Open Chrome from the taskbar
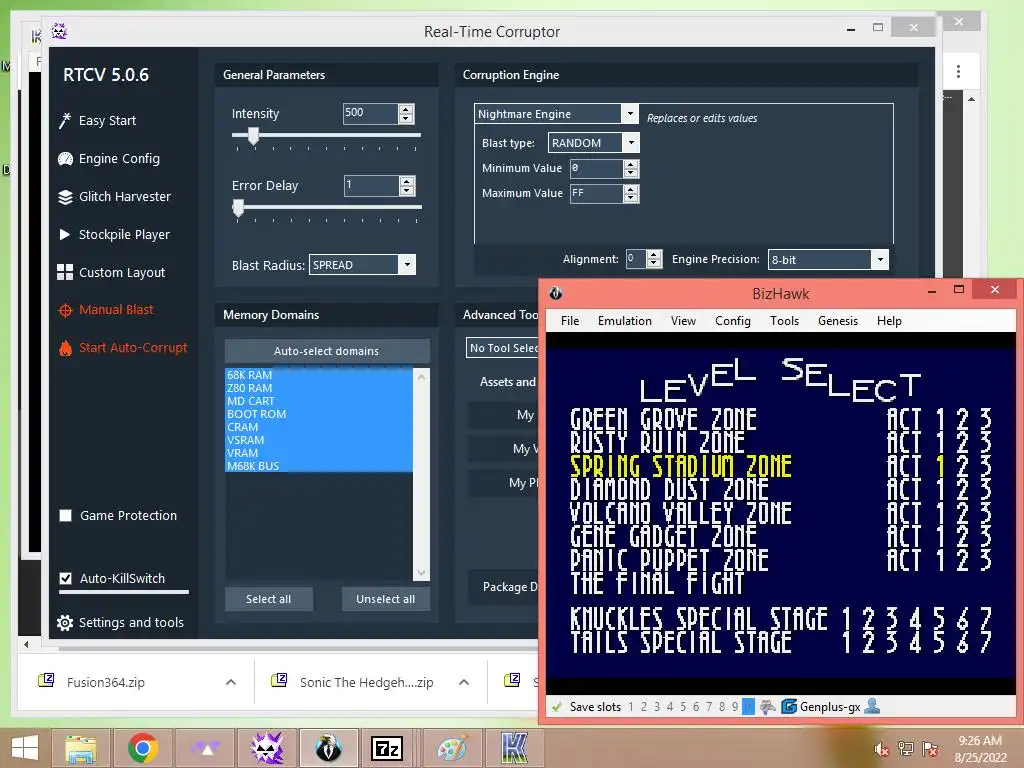Screen dimensions: 1024x768 [142, 748]
